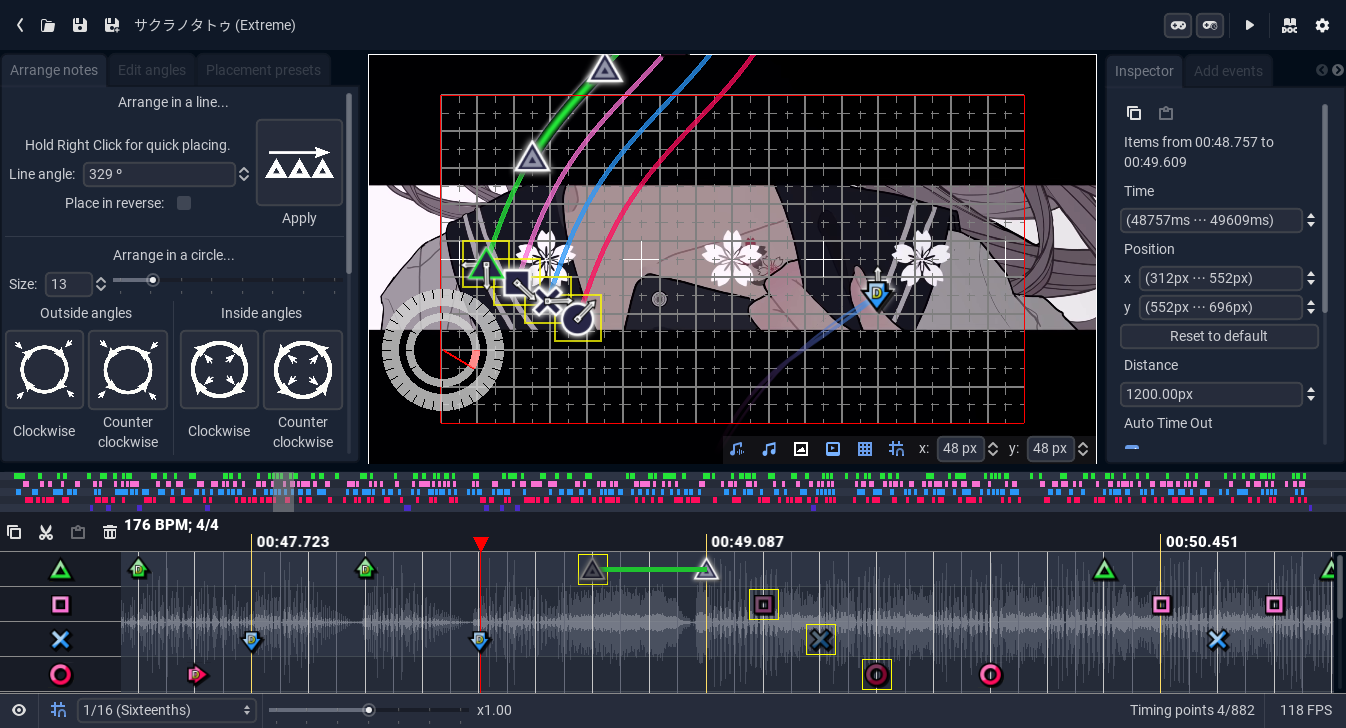This screenshot has width=1346, height=728.
Task: Move the playback speed slider handle
Action: coord(369,710)
